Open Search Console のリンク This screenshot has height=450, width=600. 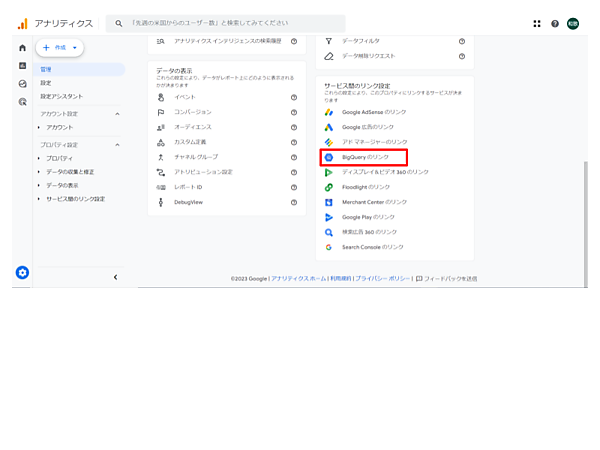373,247
